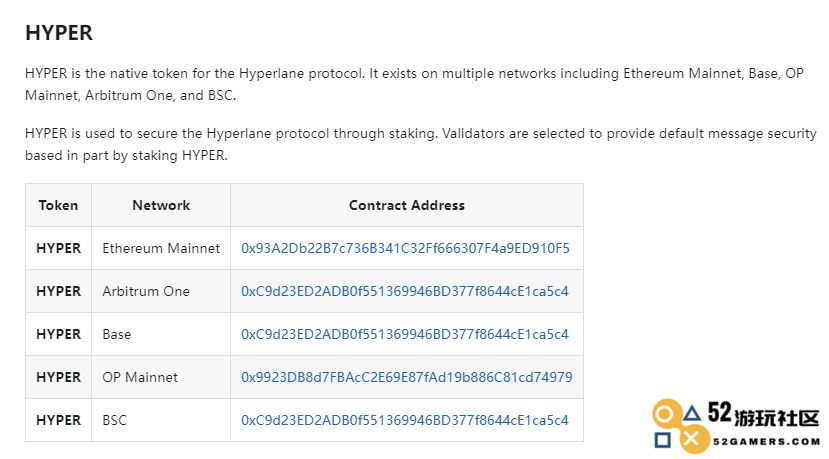Click the Token column header
This screenshot has height=459, width=829.
(58, 205)
